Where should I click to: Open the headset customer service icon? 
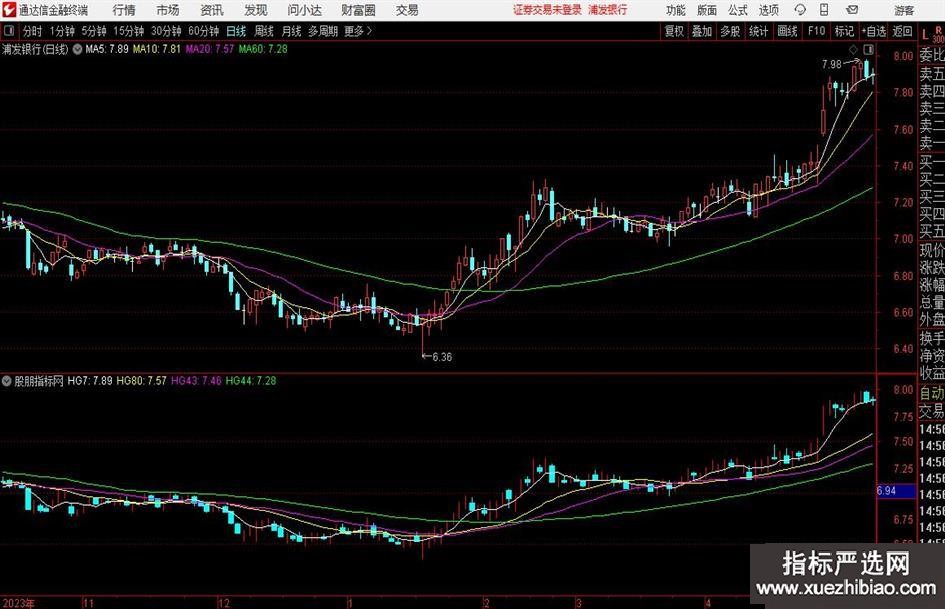pos(800,10)
